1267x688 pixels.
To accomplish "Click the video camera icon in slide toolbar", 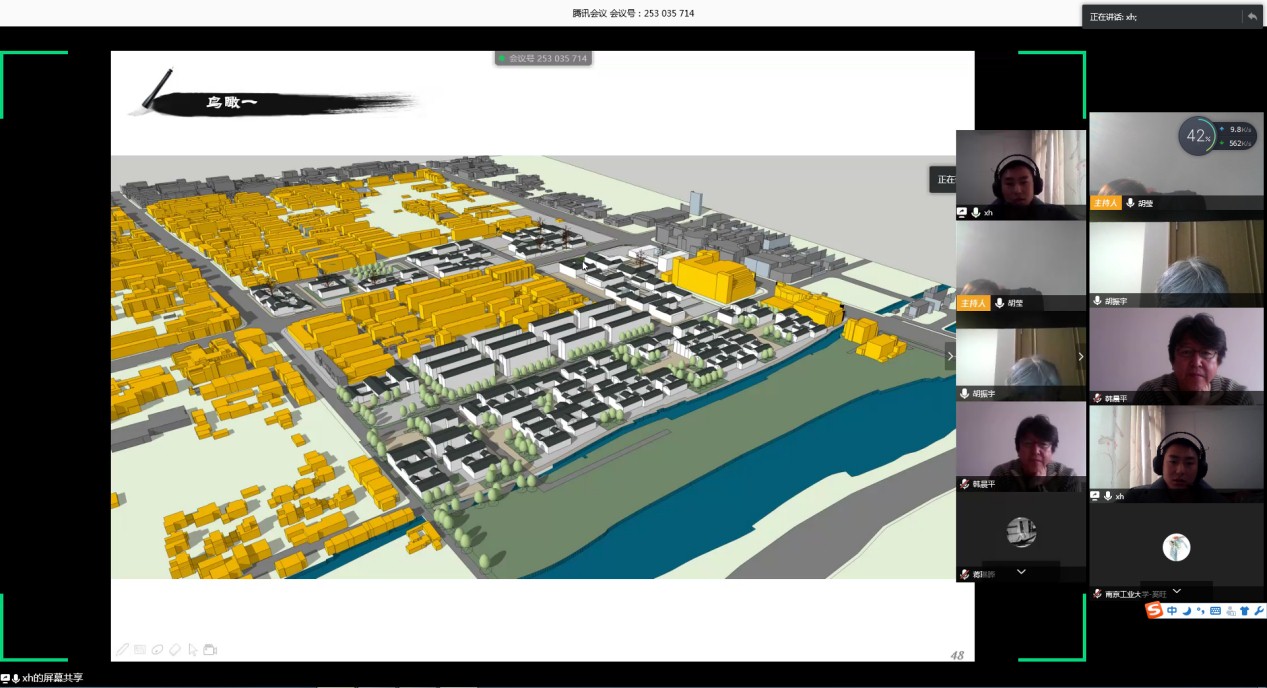I will pos(210,650).
